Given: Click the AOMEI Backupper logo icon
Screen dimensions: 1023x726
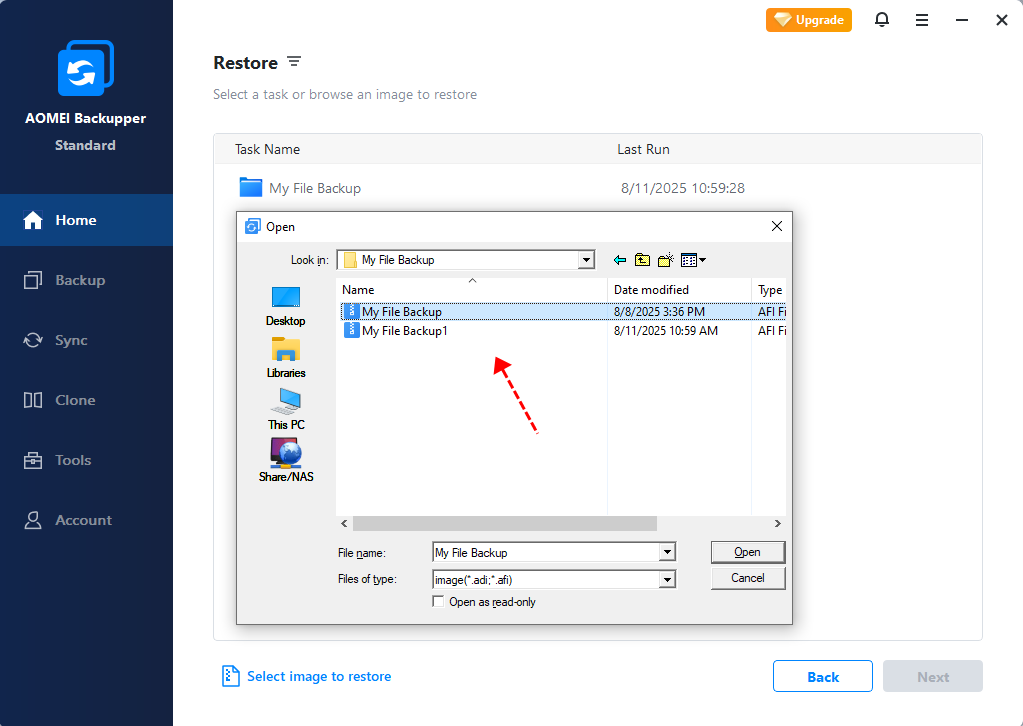Looking at the screenshot, I should click(x=85, y=68).
